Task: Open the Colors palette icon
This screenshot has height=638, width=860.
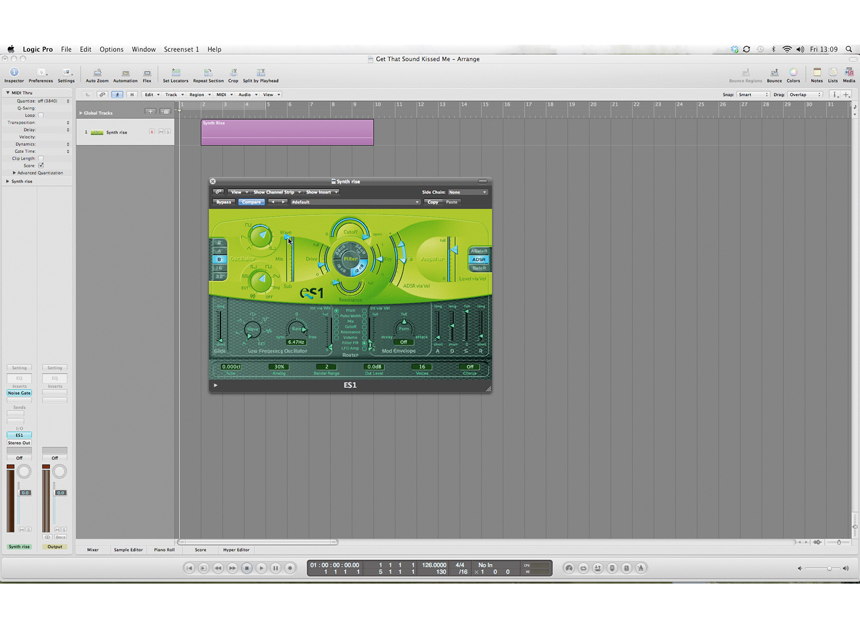Action: pyautogui.click(x=793, y=75)
